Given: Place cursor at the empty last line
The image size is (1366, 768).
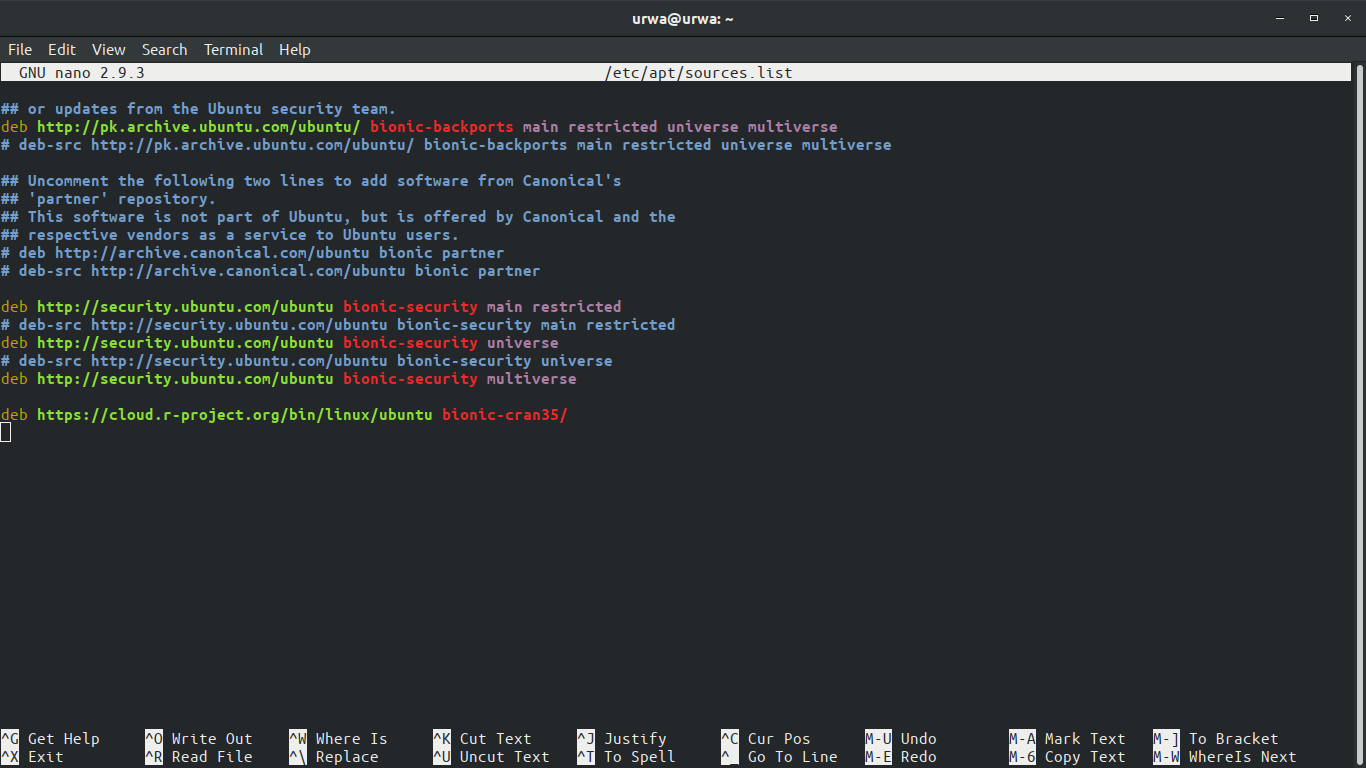Looking at the screenshot, I should [6, 432].
